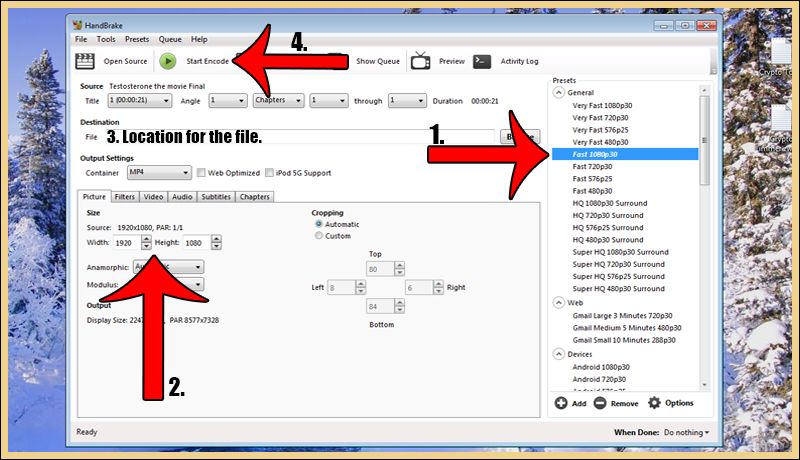Image resolution: width=800 pixels, height=460 pixels.
Task: Select the Fast 720p30 preset
Action: tap(592, 167)
